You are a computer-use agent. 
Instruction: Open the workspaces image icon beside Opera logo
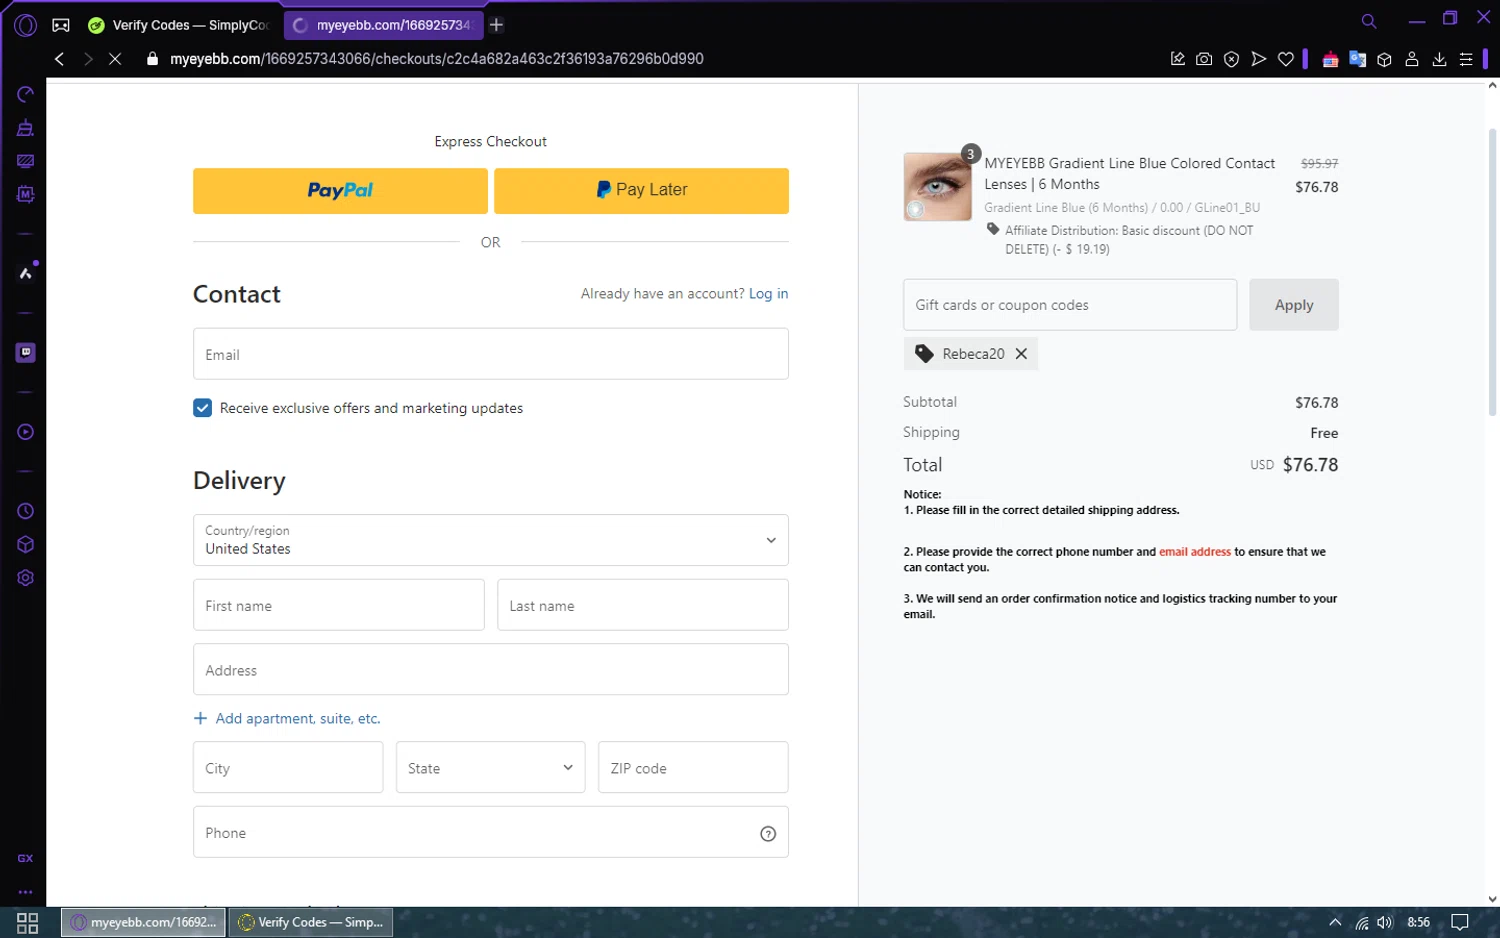[x=61, y=25]
